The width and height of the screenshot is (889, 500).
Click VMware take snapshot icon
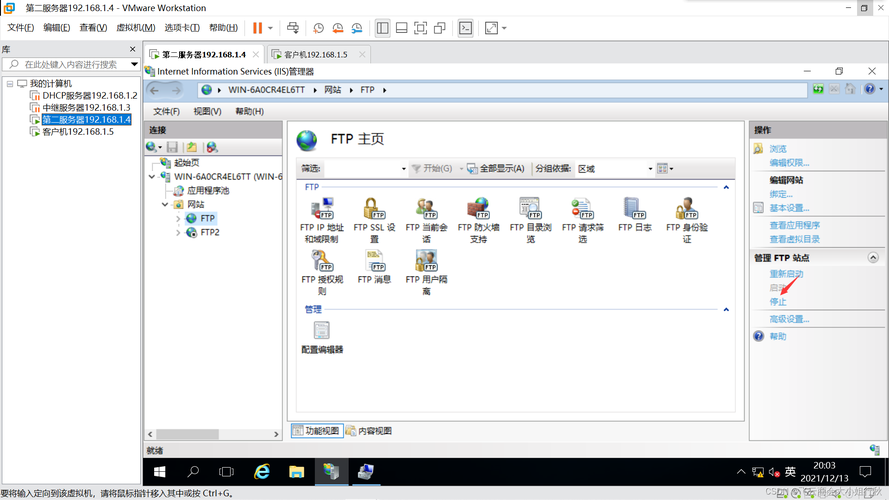[x=319, y=28]
